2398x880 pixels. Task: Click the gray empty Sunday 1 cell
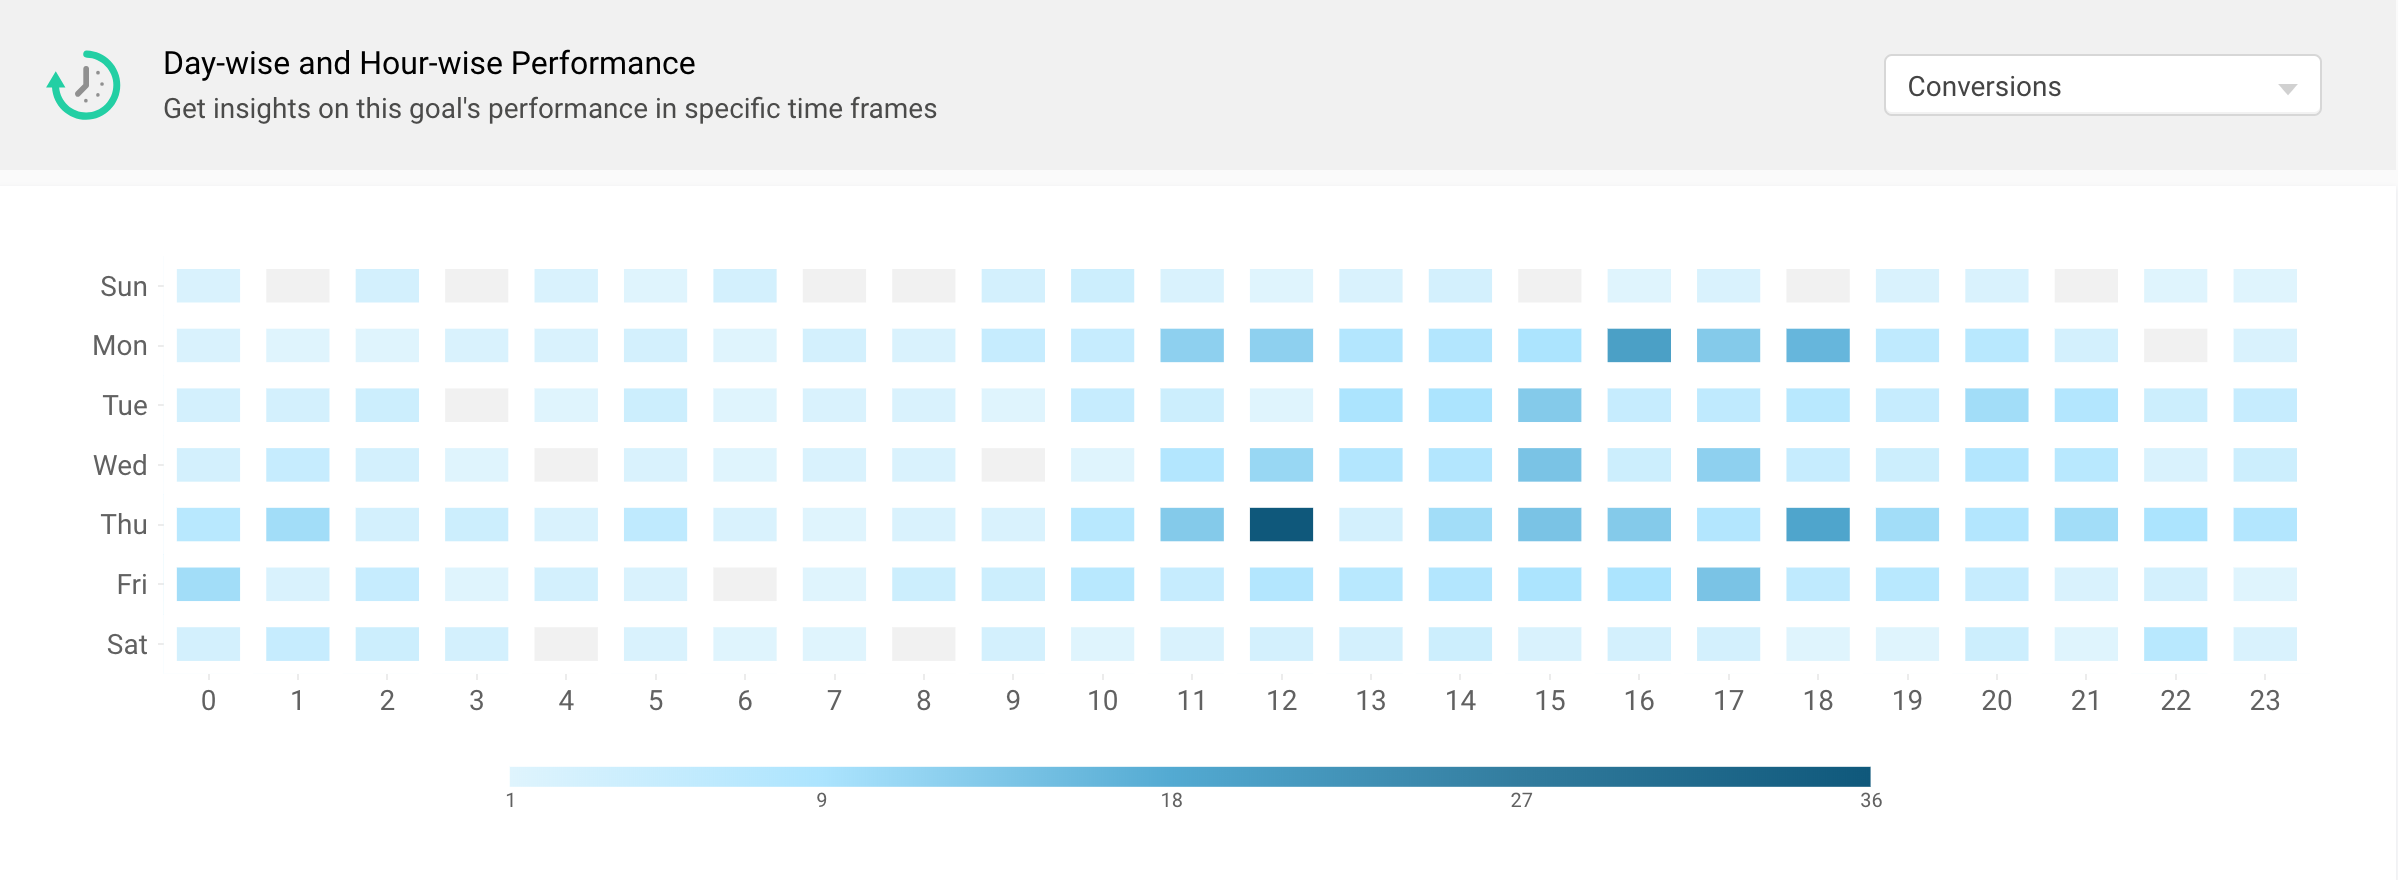coord(298,286)
